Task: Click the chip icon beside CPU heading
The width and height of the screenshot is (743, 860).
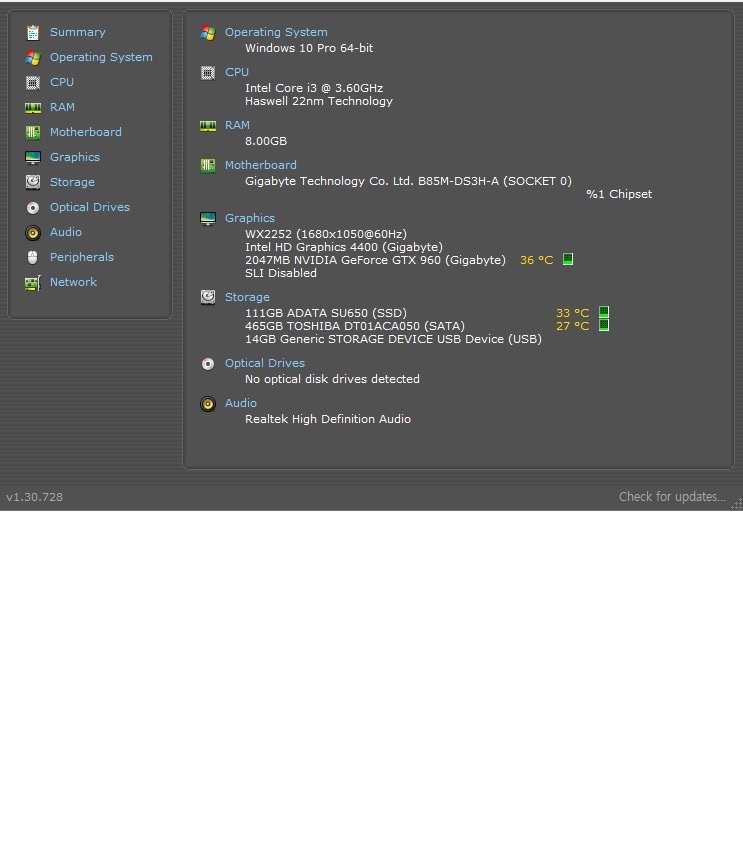Action: pyautogui.click(x=208, y=73)
